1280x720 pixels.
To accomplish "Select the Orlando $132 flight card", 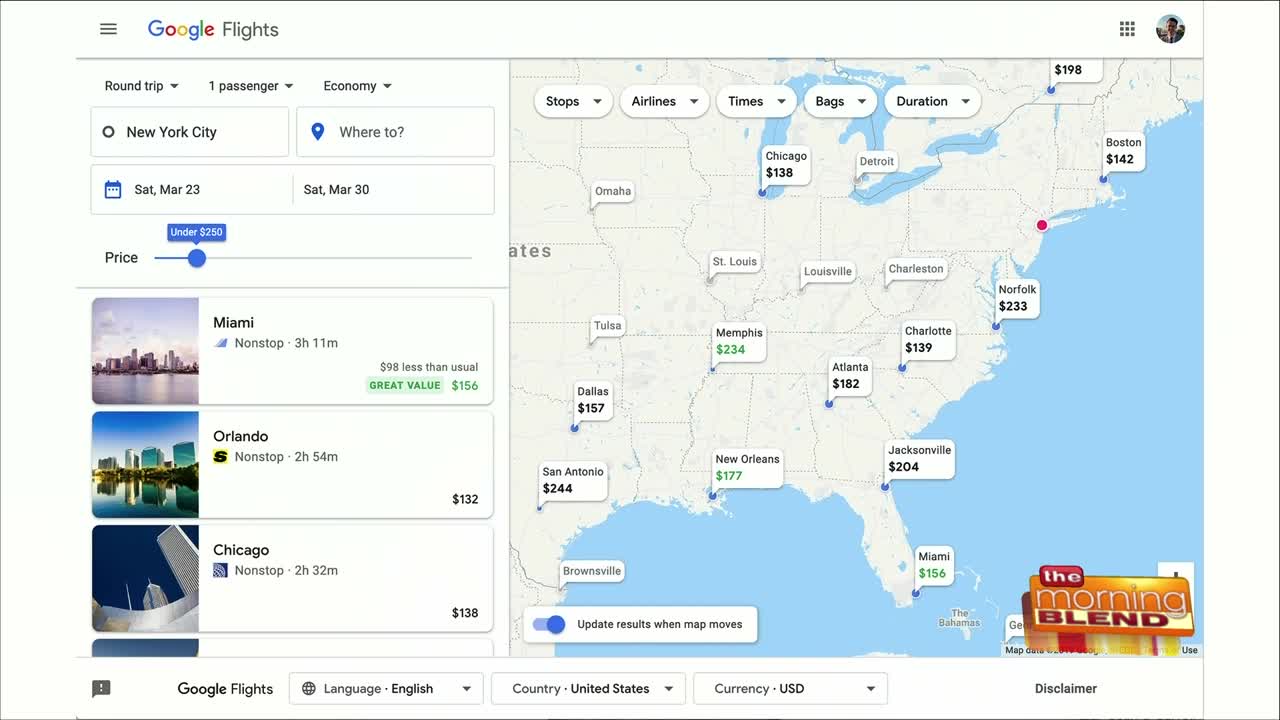I will pos(292,465).
